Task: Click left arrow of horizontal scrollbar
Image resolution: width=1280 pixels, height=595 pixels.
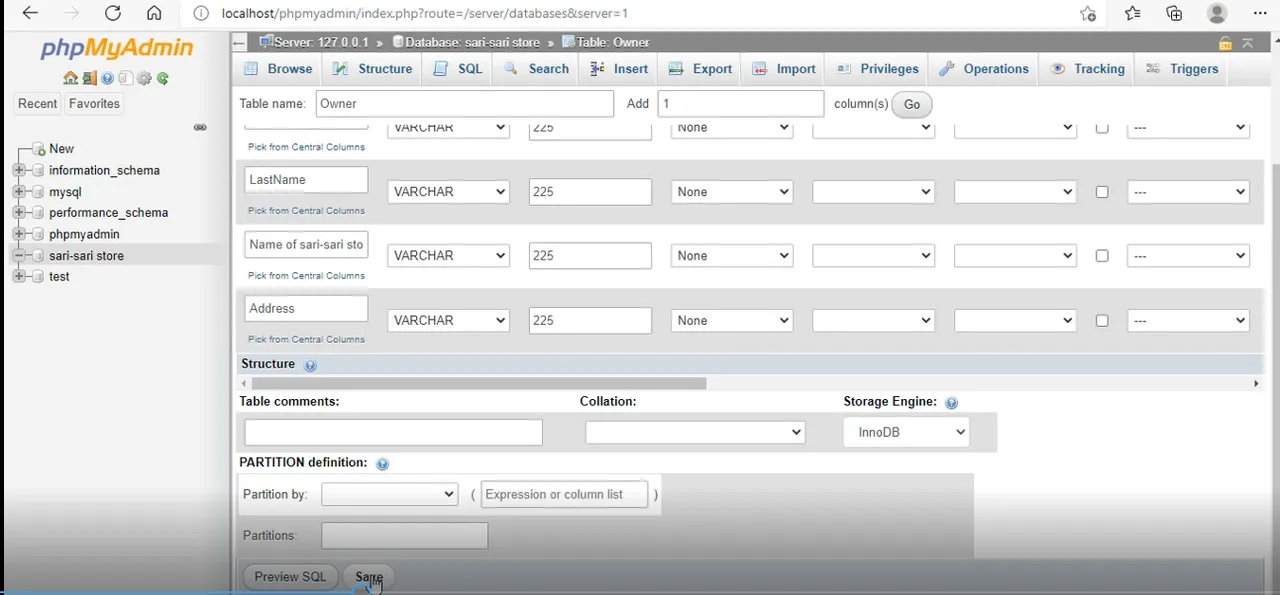Action: [243, 383]
